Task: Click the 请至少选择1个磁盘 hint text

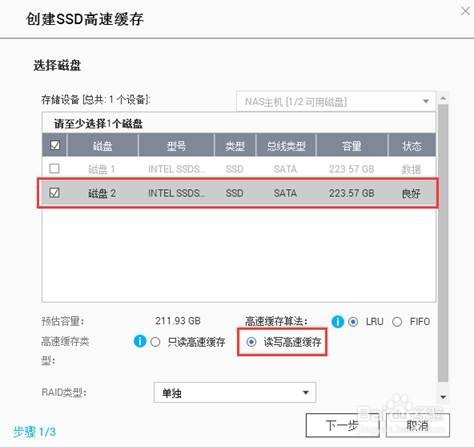Action: [99, 124]
